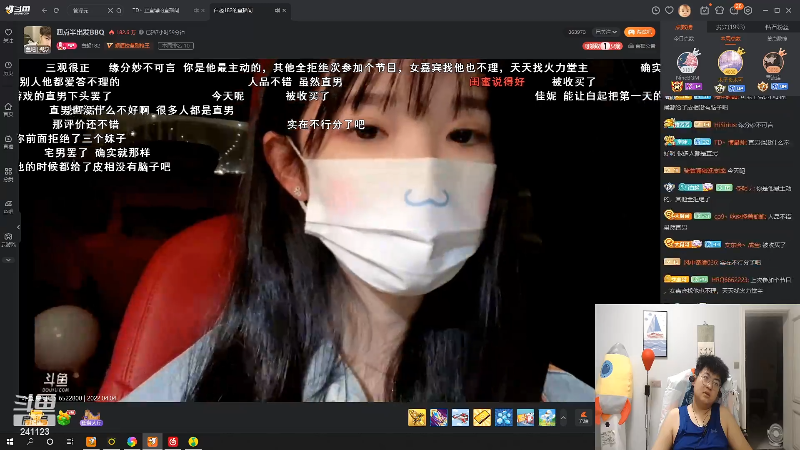The height and width of the screenshot is (450, 800).
Task: Open the Chrome icon on the taskbar
Action: [132, 442]
